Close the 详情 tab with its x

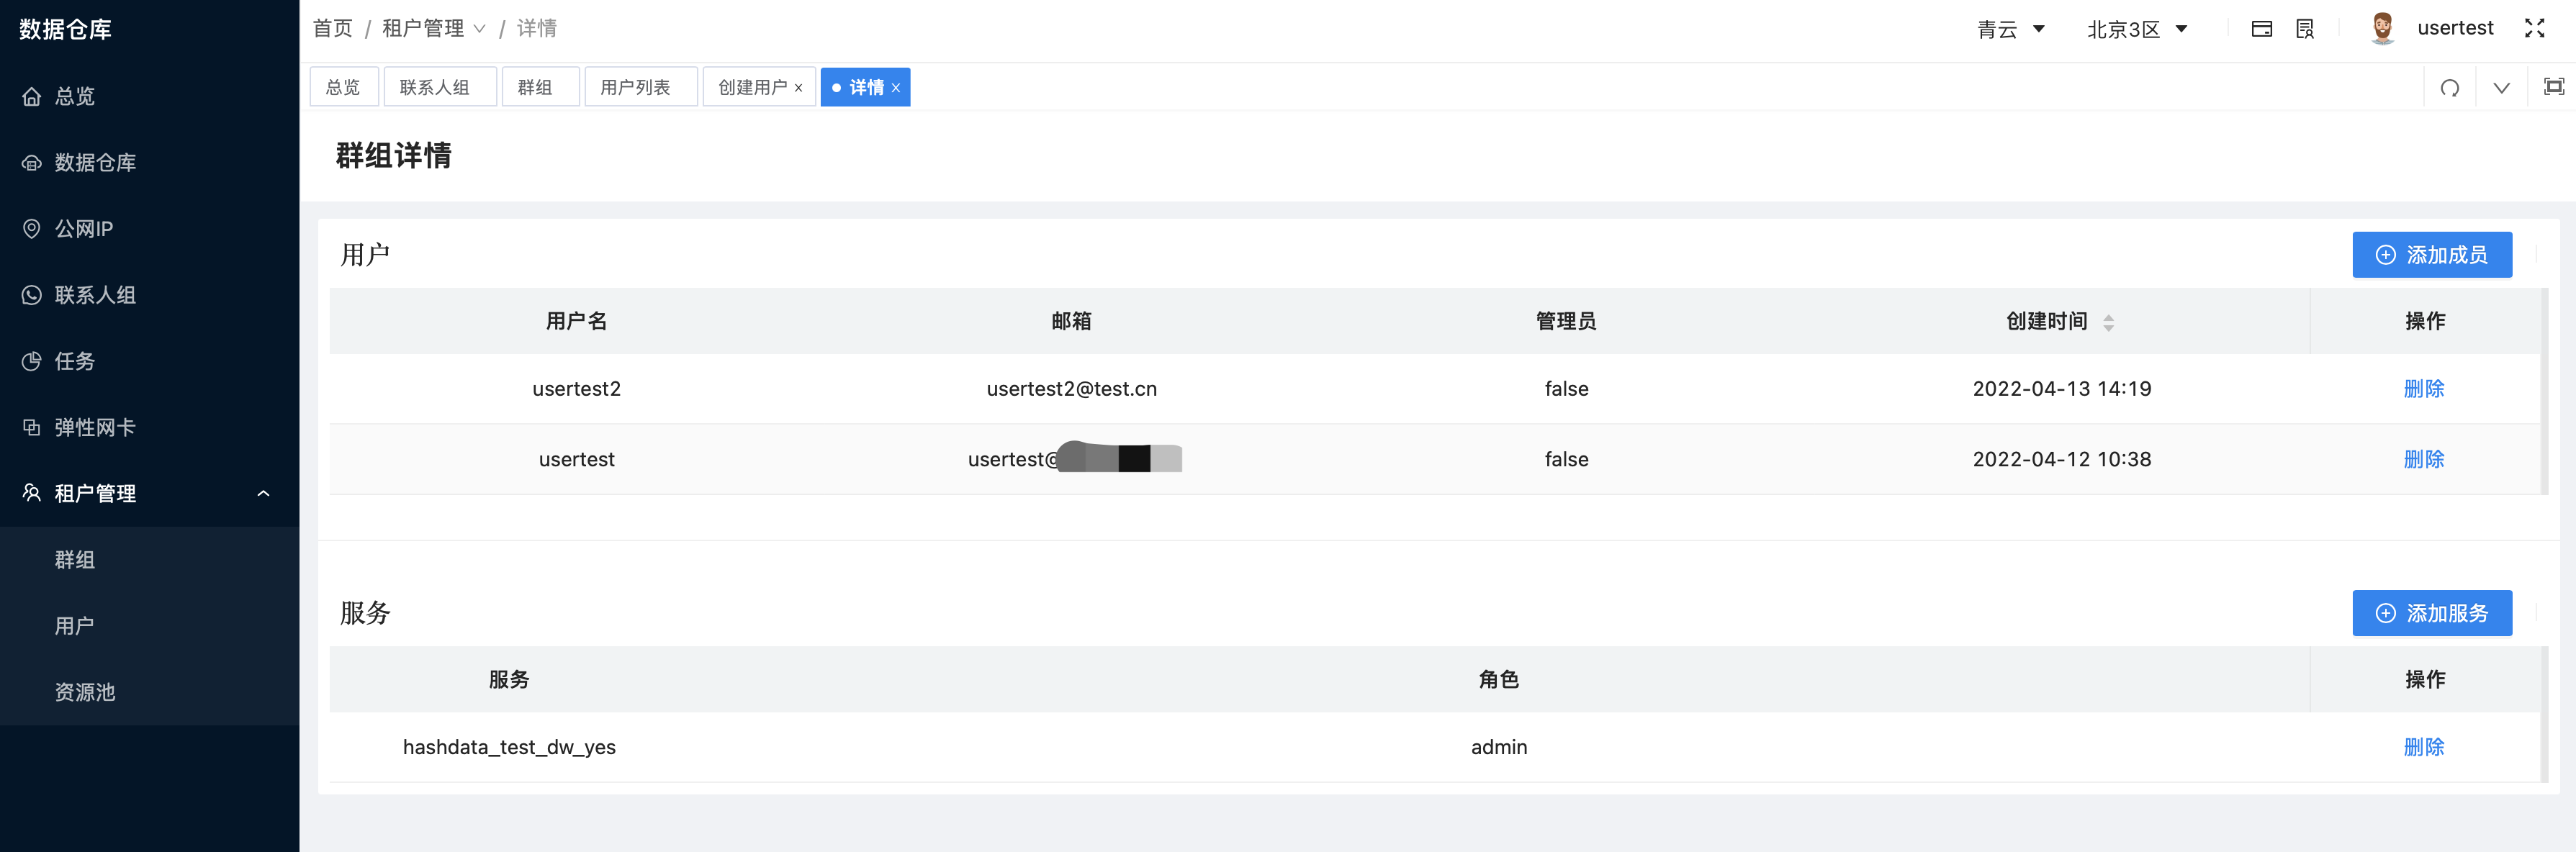pyautogui.click(x=896, y=87)
